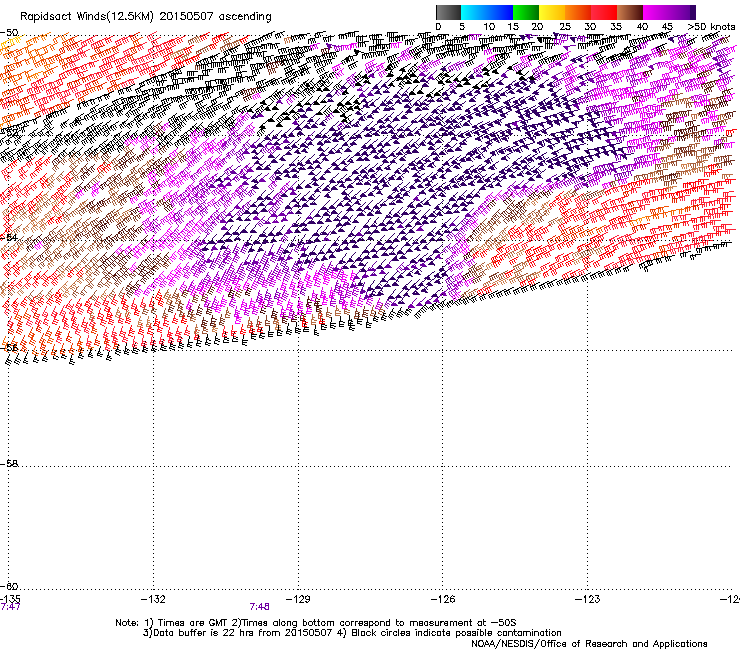The image size is (740, 650).
Task: Click the blue 10-15 knots color band
Action: pyautogui.click(x=500, y=12)
